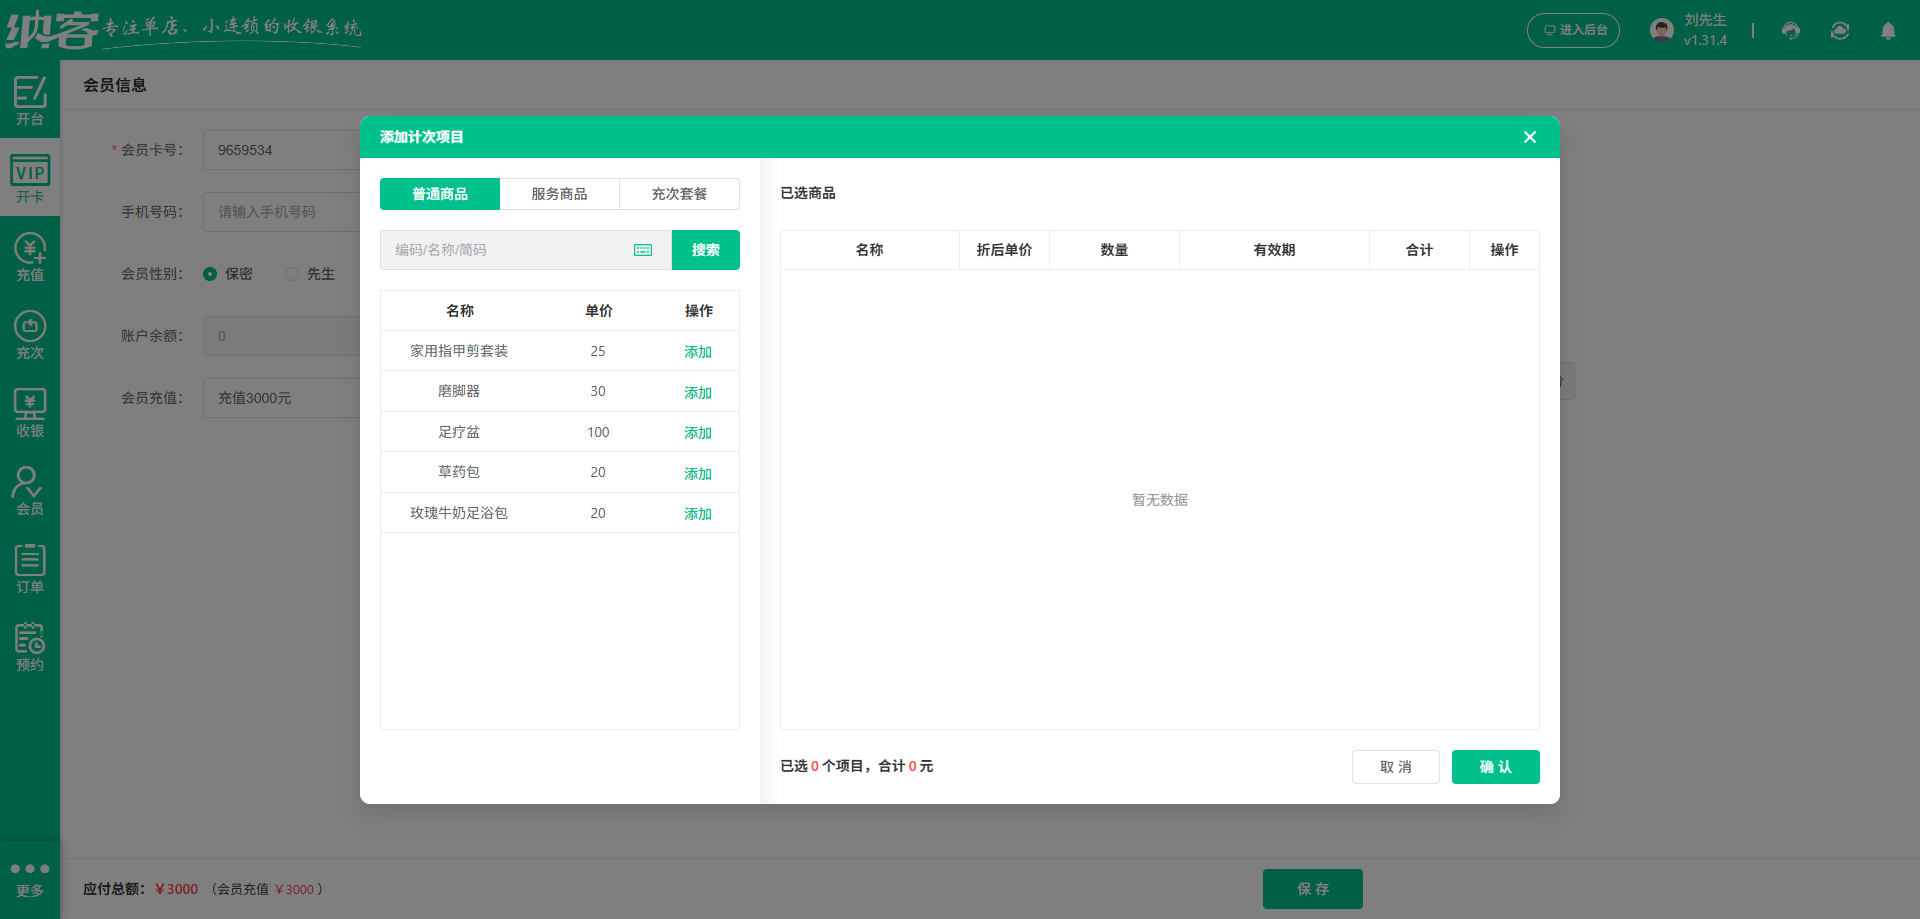Image resolution: width=1920 pixels, height=919 pixels.
Task: Choose 先生 as member gender
Action: tap(292, 273)
